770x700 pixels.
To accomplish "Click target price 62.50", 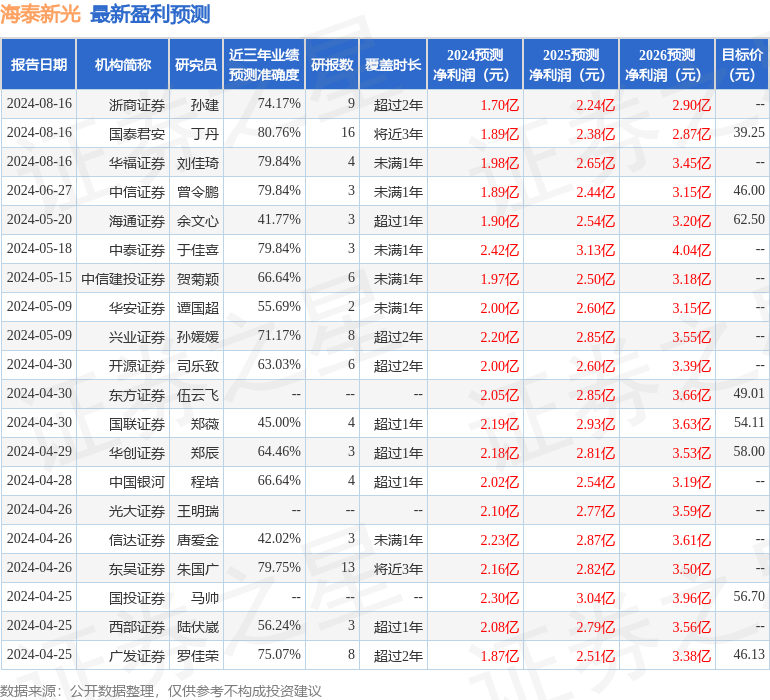I will pos(749,219).
